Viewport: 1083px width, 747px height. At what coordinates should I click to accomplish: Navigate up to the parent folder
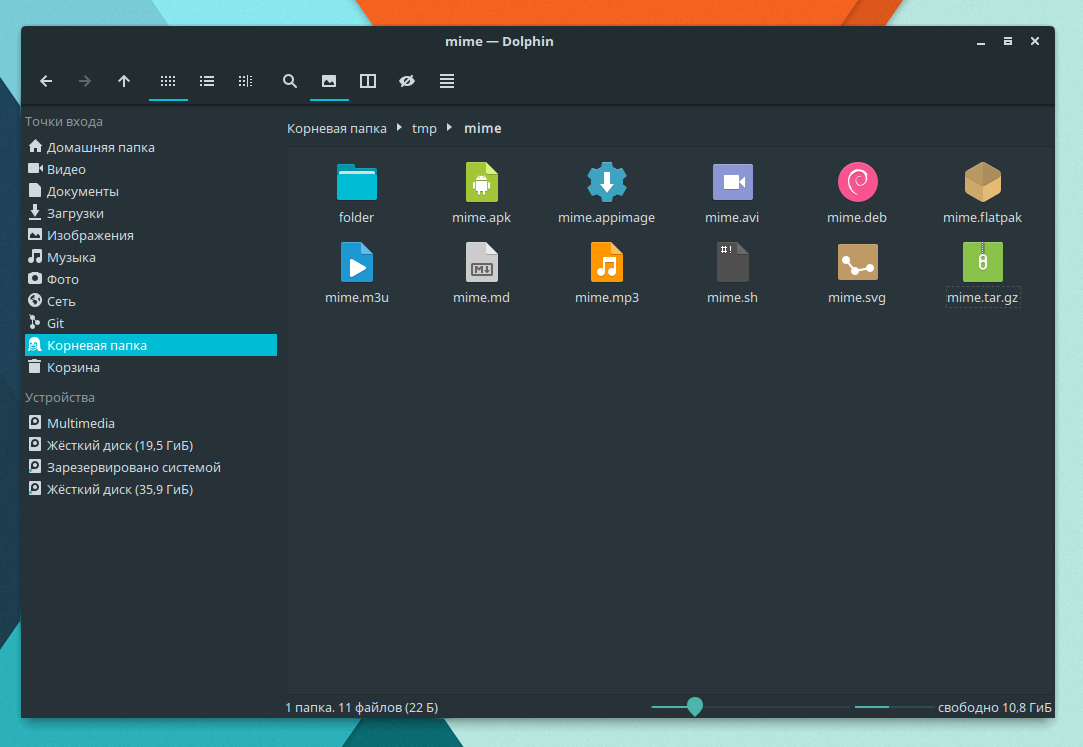[x=124, y=81]
